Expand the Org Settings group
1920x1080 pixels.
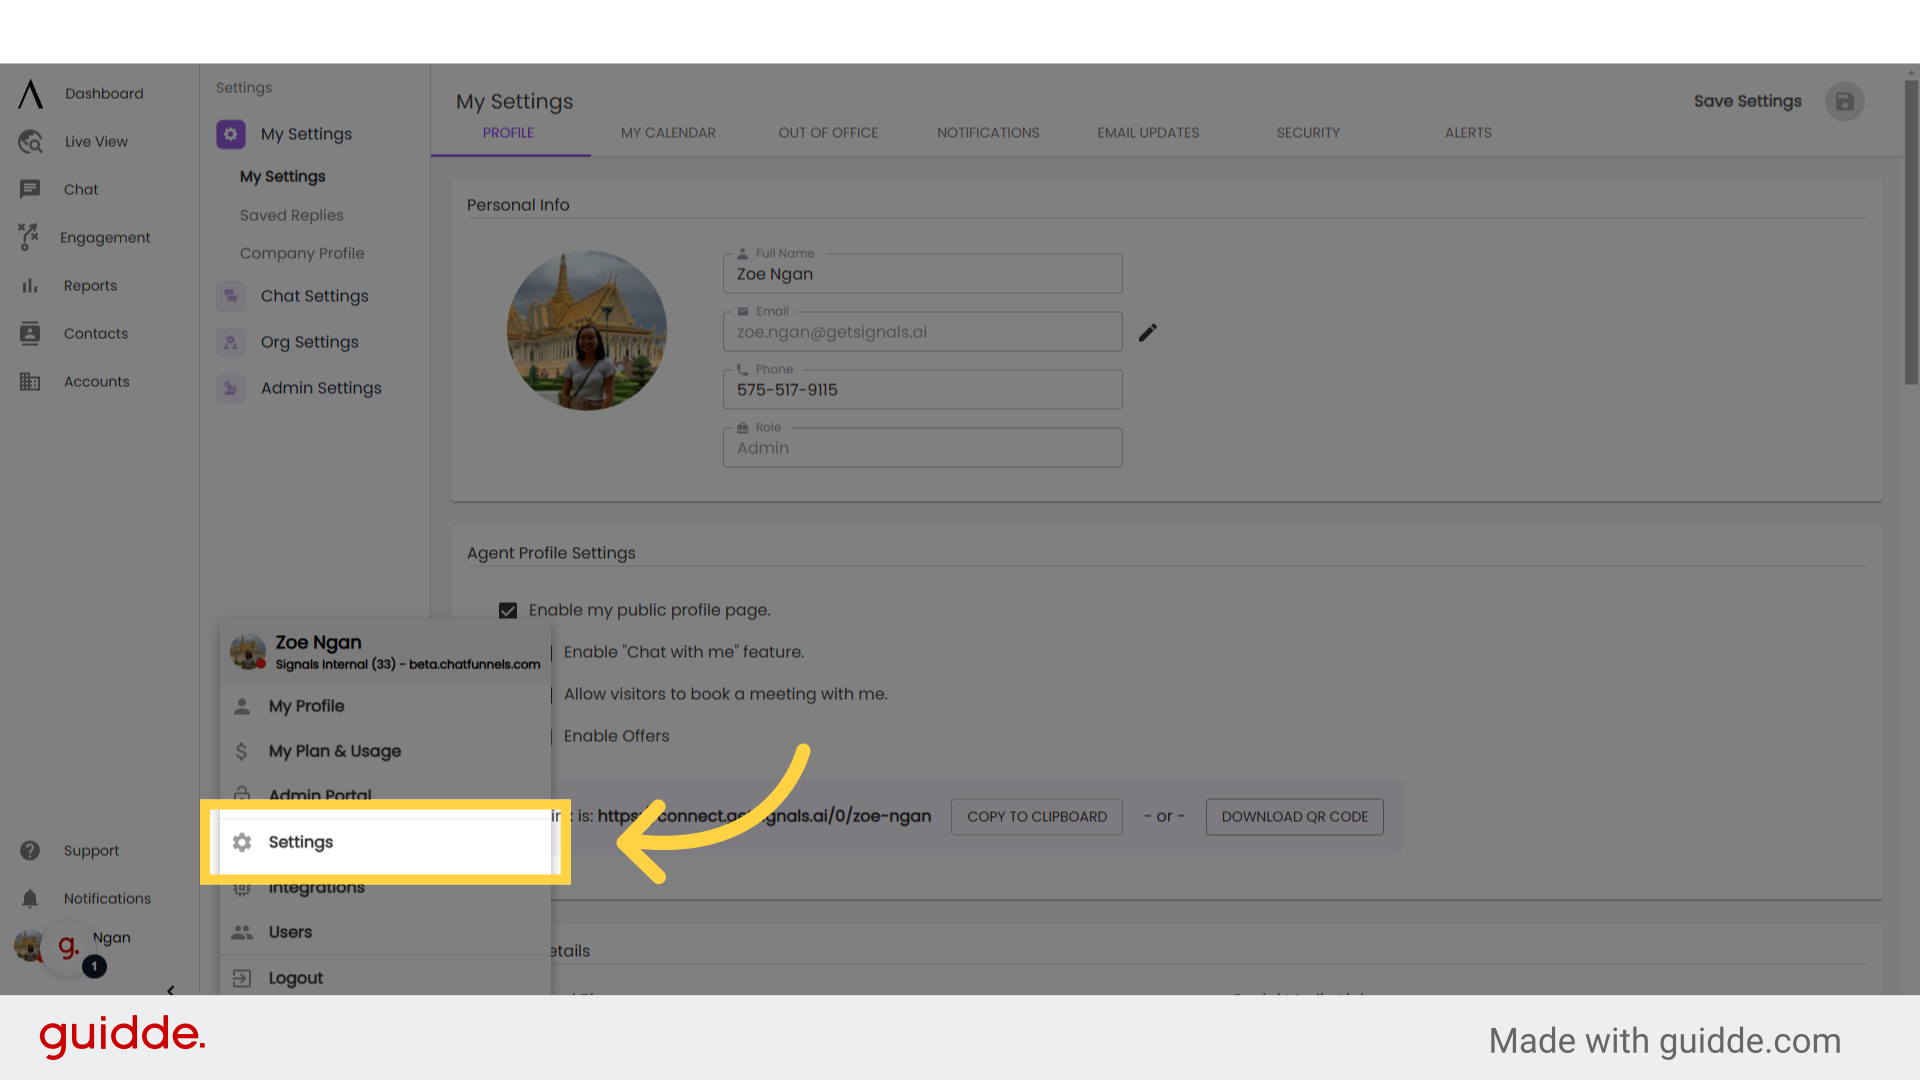309,342
